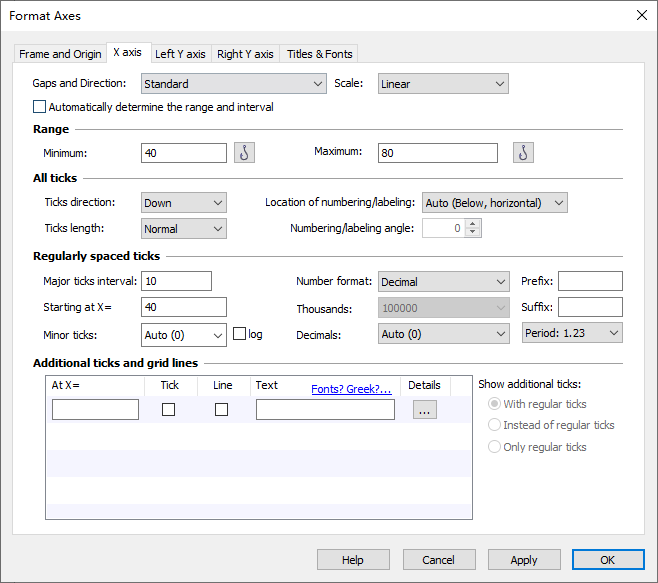Screen dimensions: 658x583
Task: Open the Titles & Fonts tab
Action: [x=318, y=54]
